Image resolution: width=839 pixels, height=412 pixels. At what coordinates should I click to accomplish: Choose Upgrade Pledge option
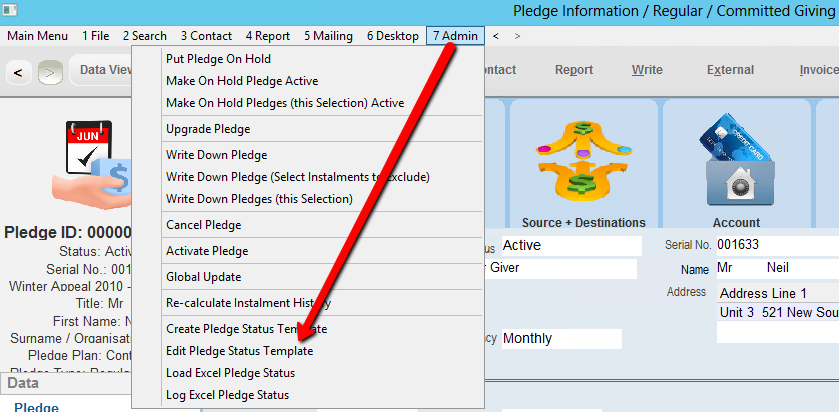point(208,129)
